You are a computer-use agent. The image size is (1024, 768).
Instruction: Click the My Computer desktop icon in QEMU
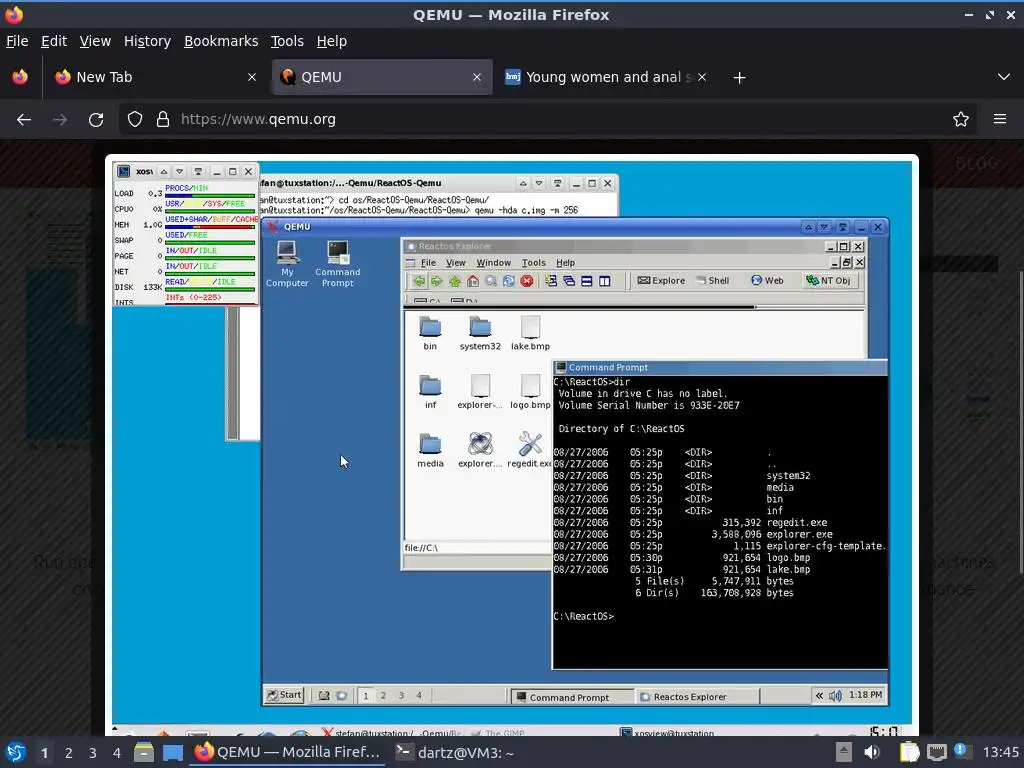(287, 264)
